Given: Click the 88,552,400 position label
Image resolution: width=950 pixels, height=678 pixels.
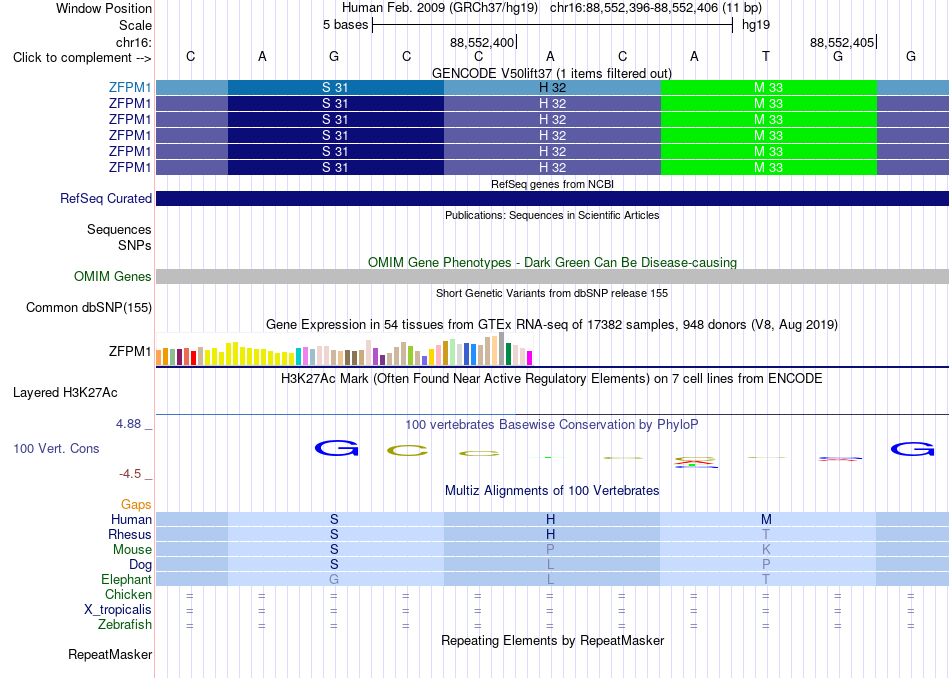Looking at the screenshot, I should [x=482, y=42].
